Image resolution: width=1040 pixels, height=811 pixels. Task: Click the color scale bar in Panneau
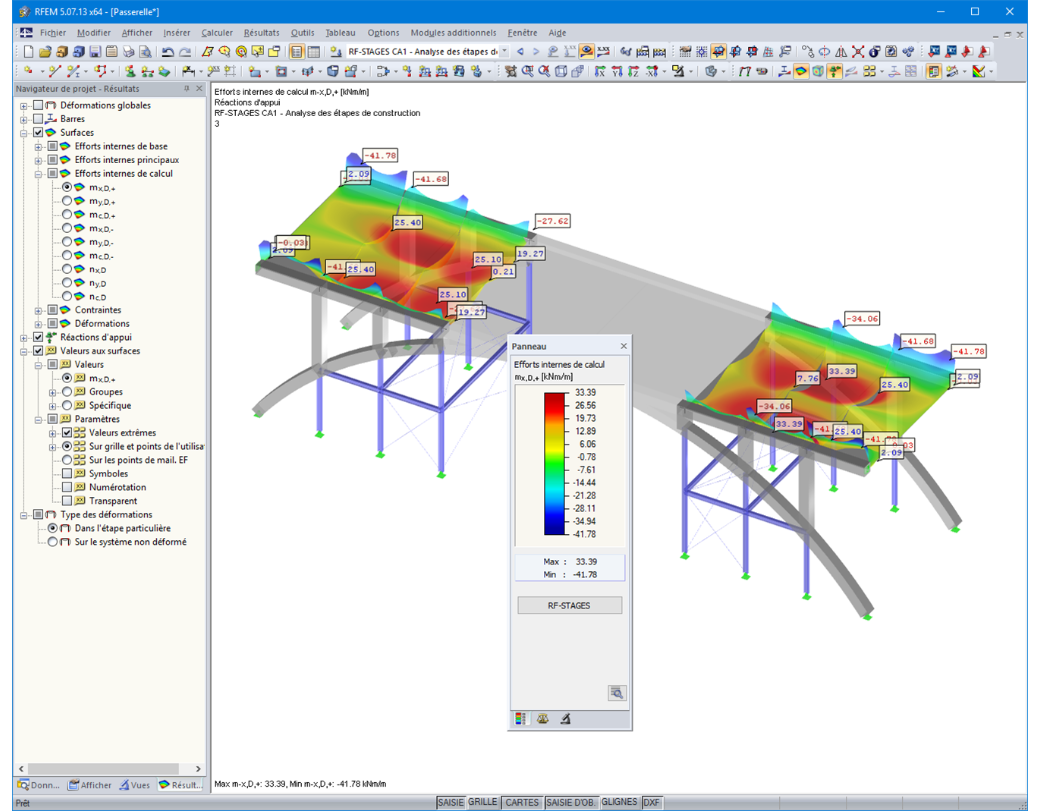pyautogui.click(x=554, y=464)
